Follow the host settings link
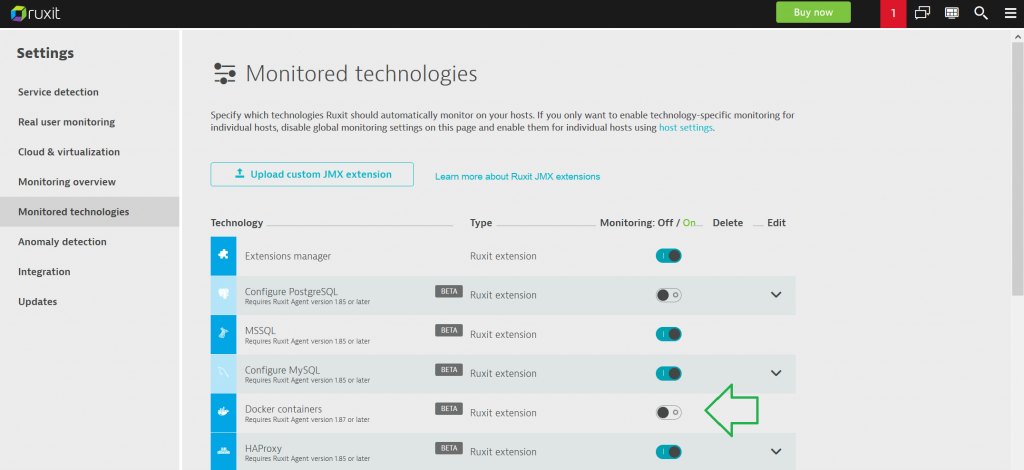Viewport: 1024px width, 470px height. pyautogui.click(x=686, y=128)
